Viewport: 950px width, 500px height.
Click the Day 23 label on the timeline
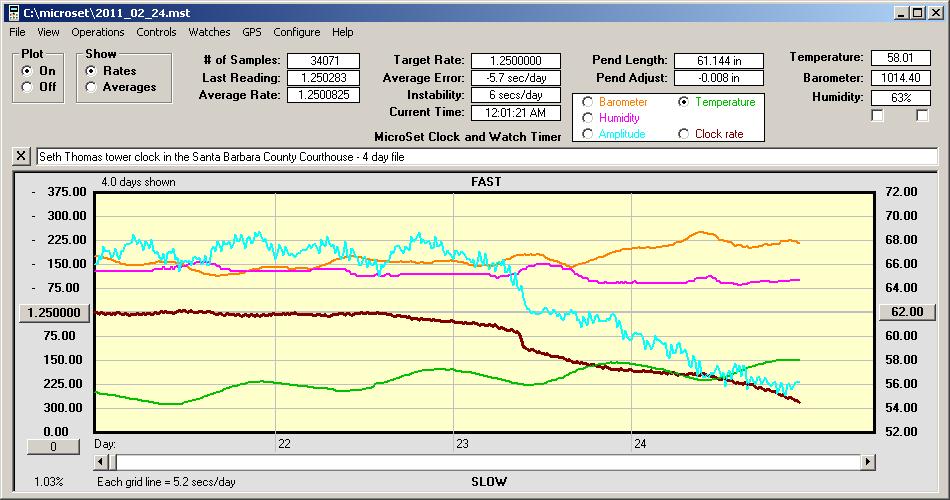(x=462, y=444)
